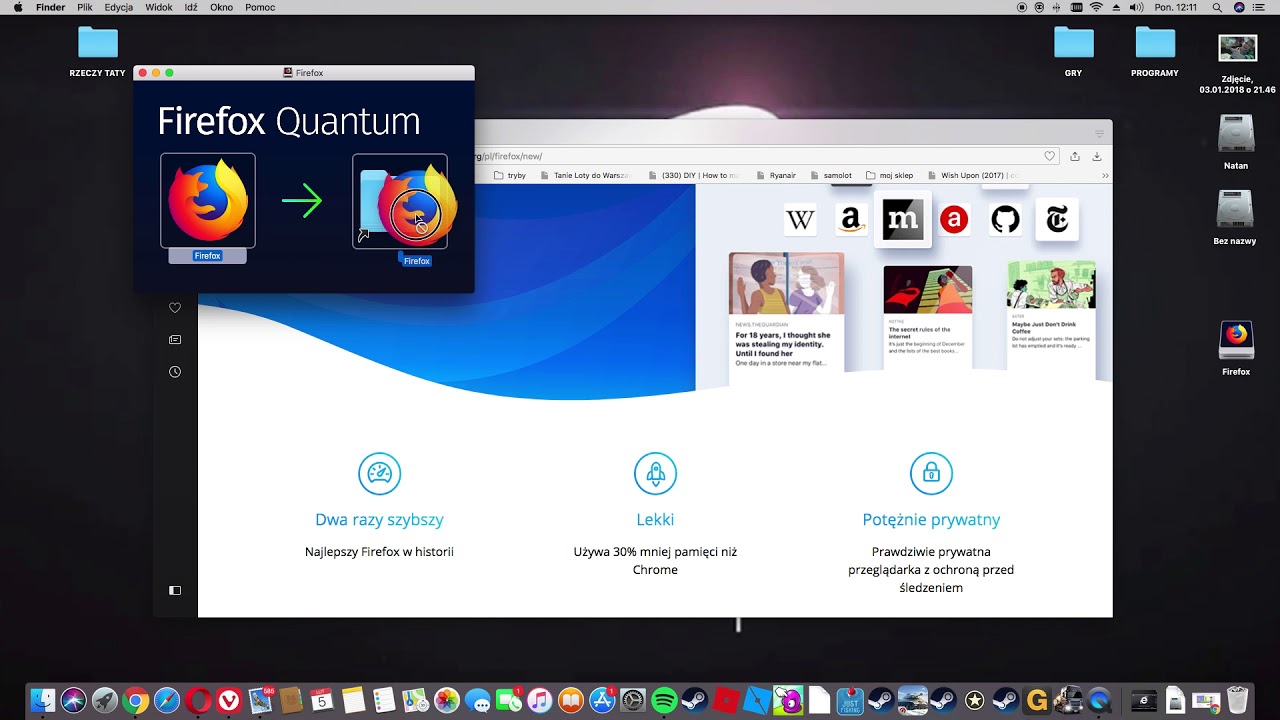Select the RZECZY TATY desktop folder

[x=98, y=52]
